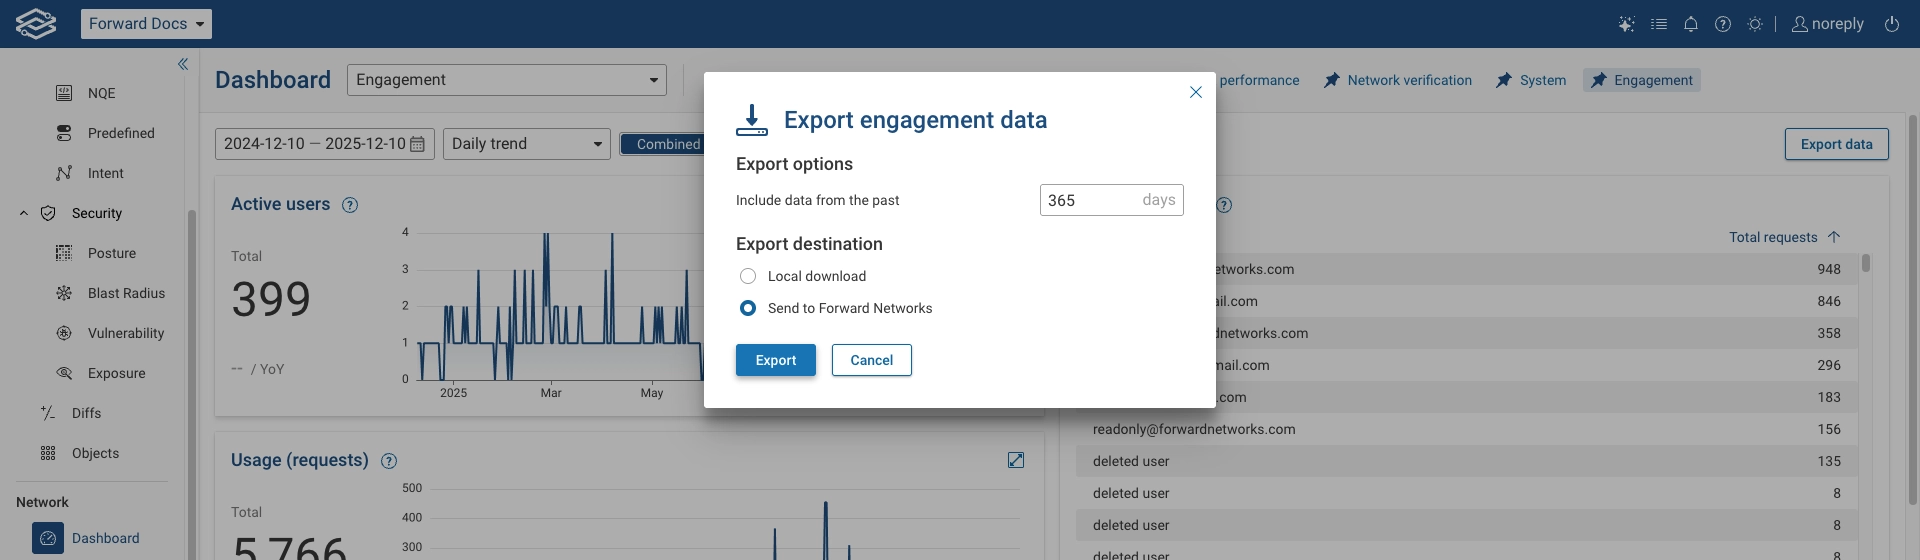Click the help icon behind dialog's right edge
The image size is (1920, 560).
coord(1224,205)
